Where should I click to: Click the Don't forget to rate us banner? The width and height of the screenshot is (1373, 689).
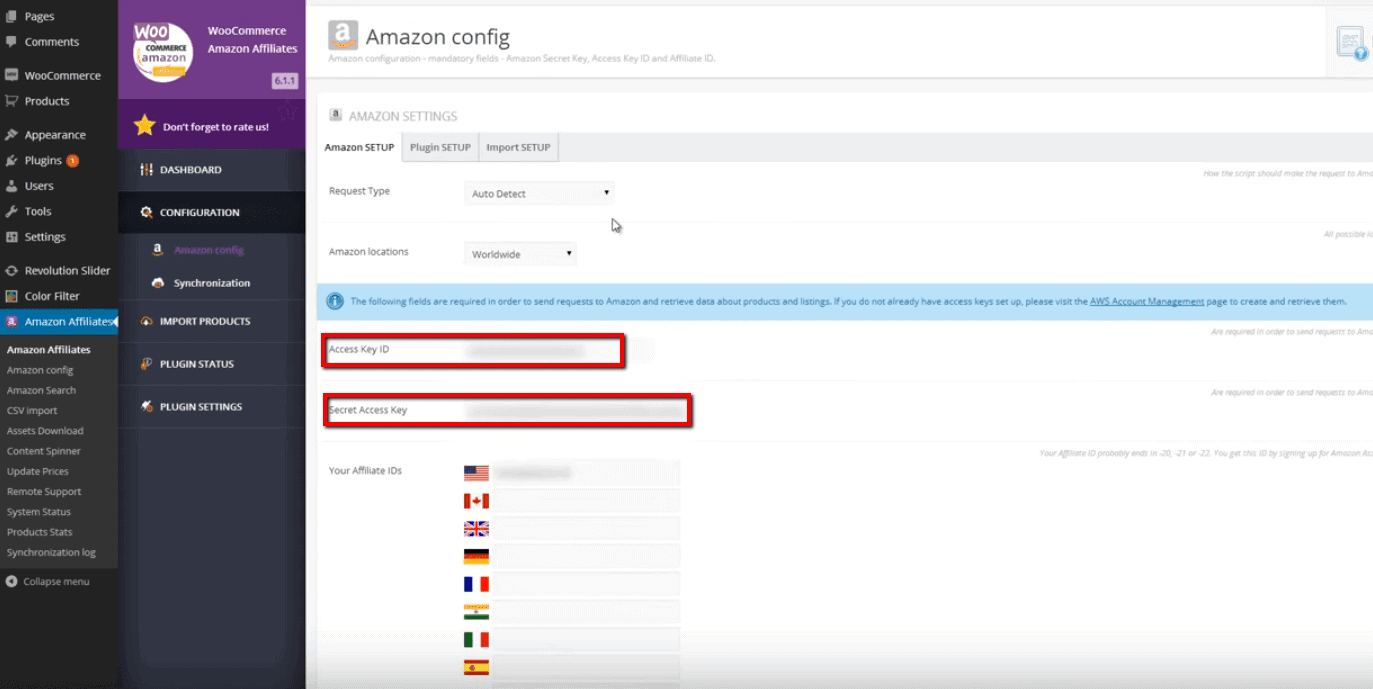(x=212, y=127)
